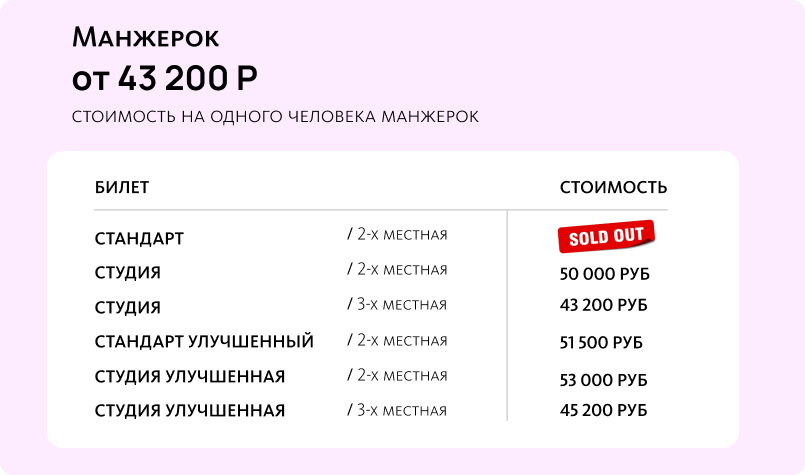Click the 53 000 руб price

pyautogui.click(x=604, y=380)
